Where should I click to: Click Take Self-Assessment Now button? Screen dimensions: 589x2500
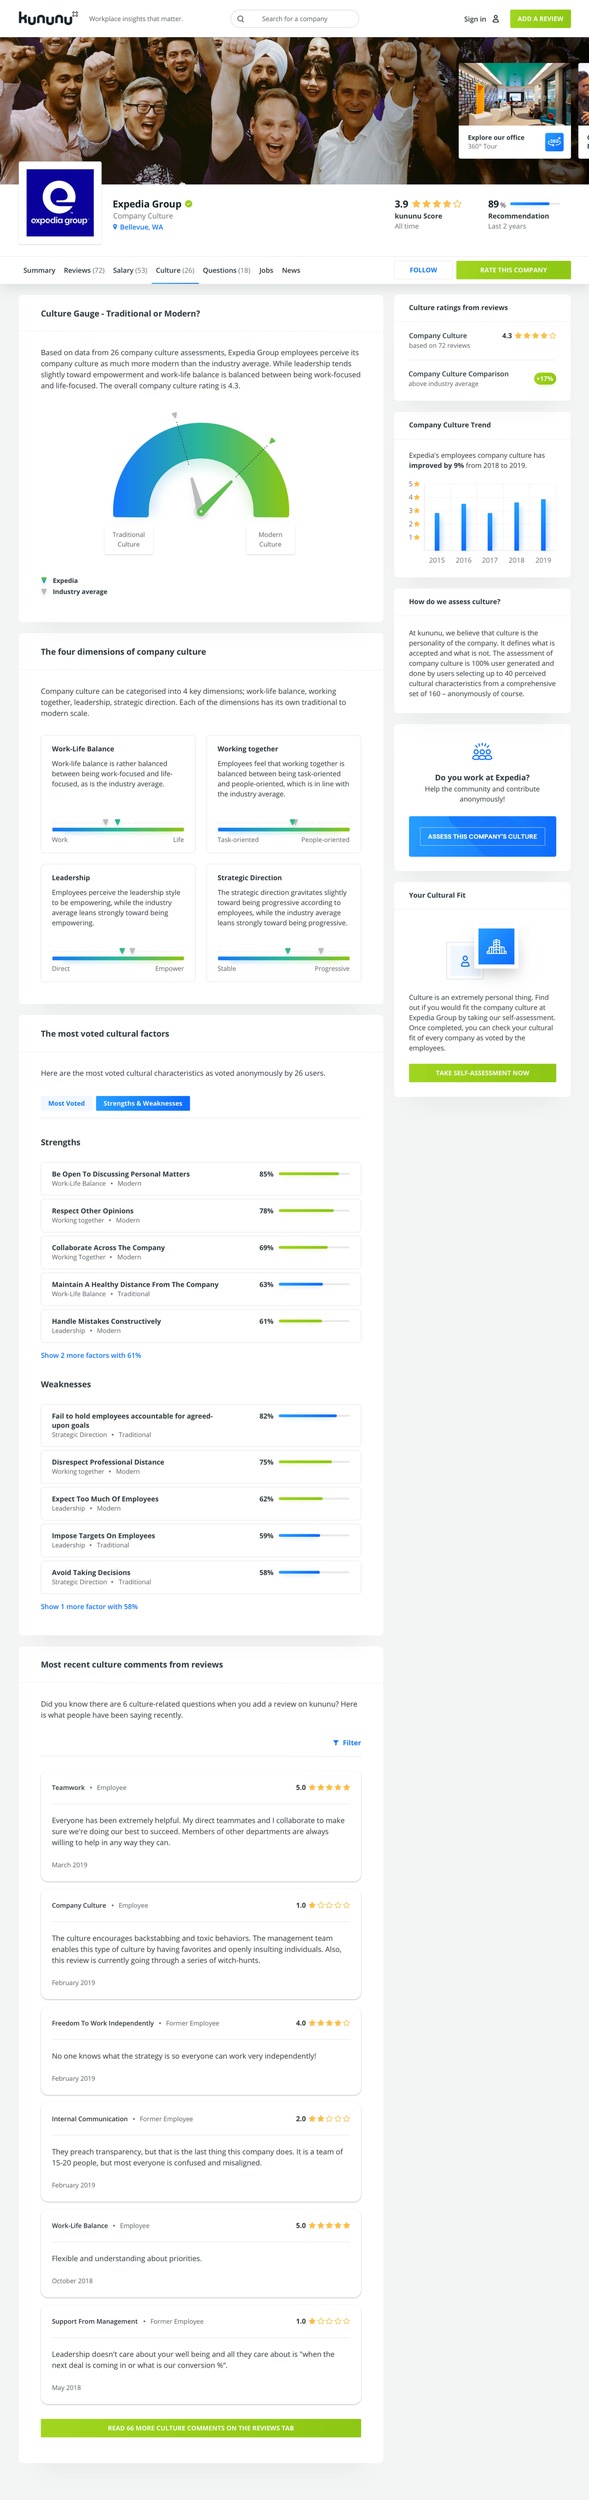[x=482, y=1073]
